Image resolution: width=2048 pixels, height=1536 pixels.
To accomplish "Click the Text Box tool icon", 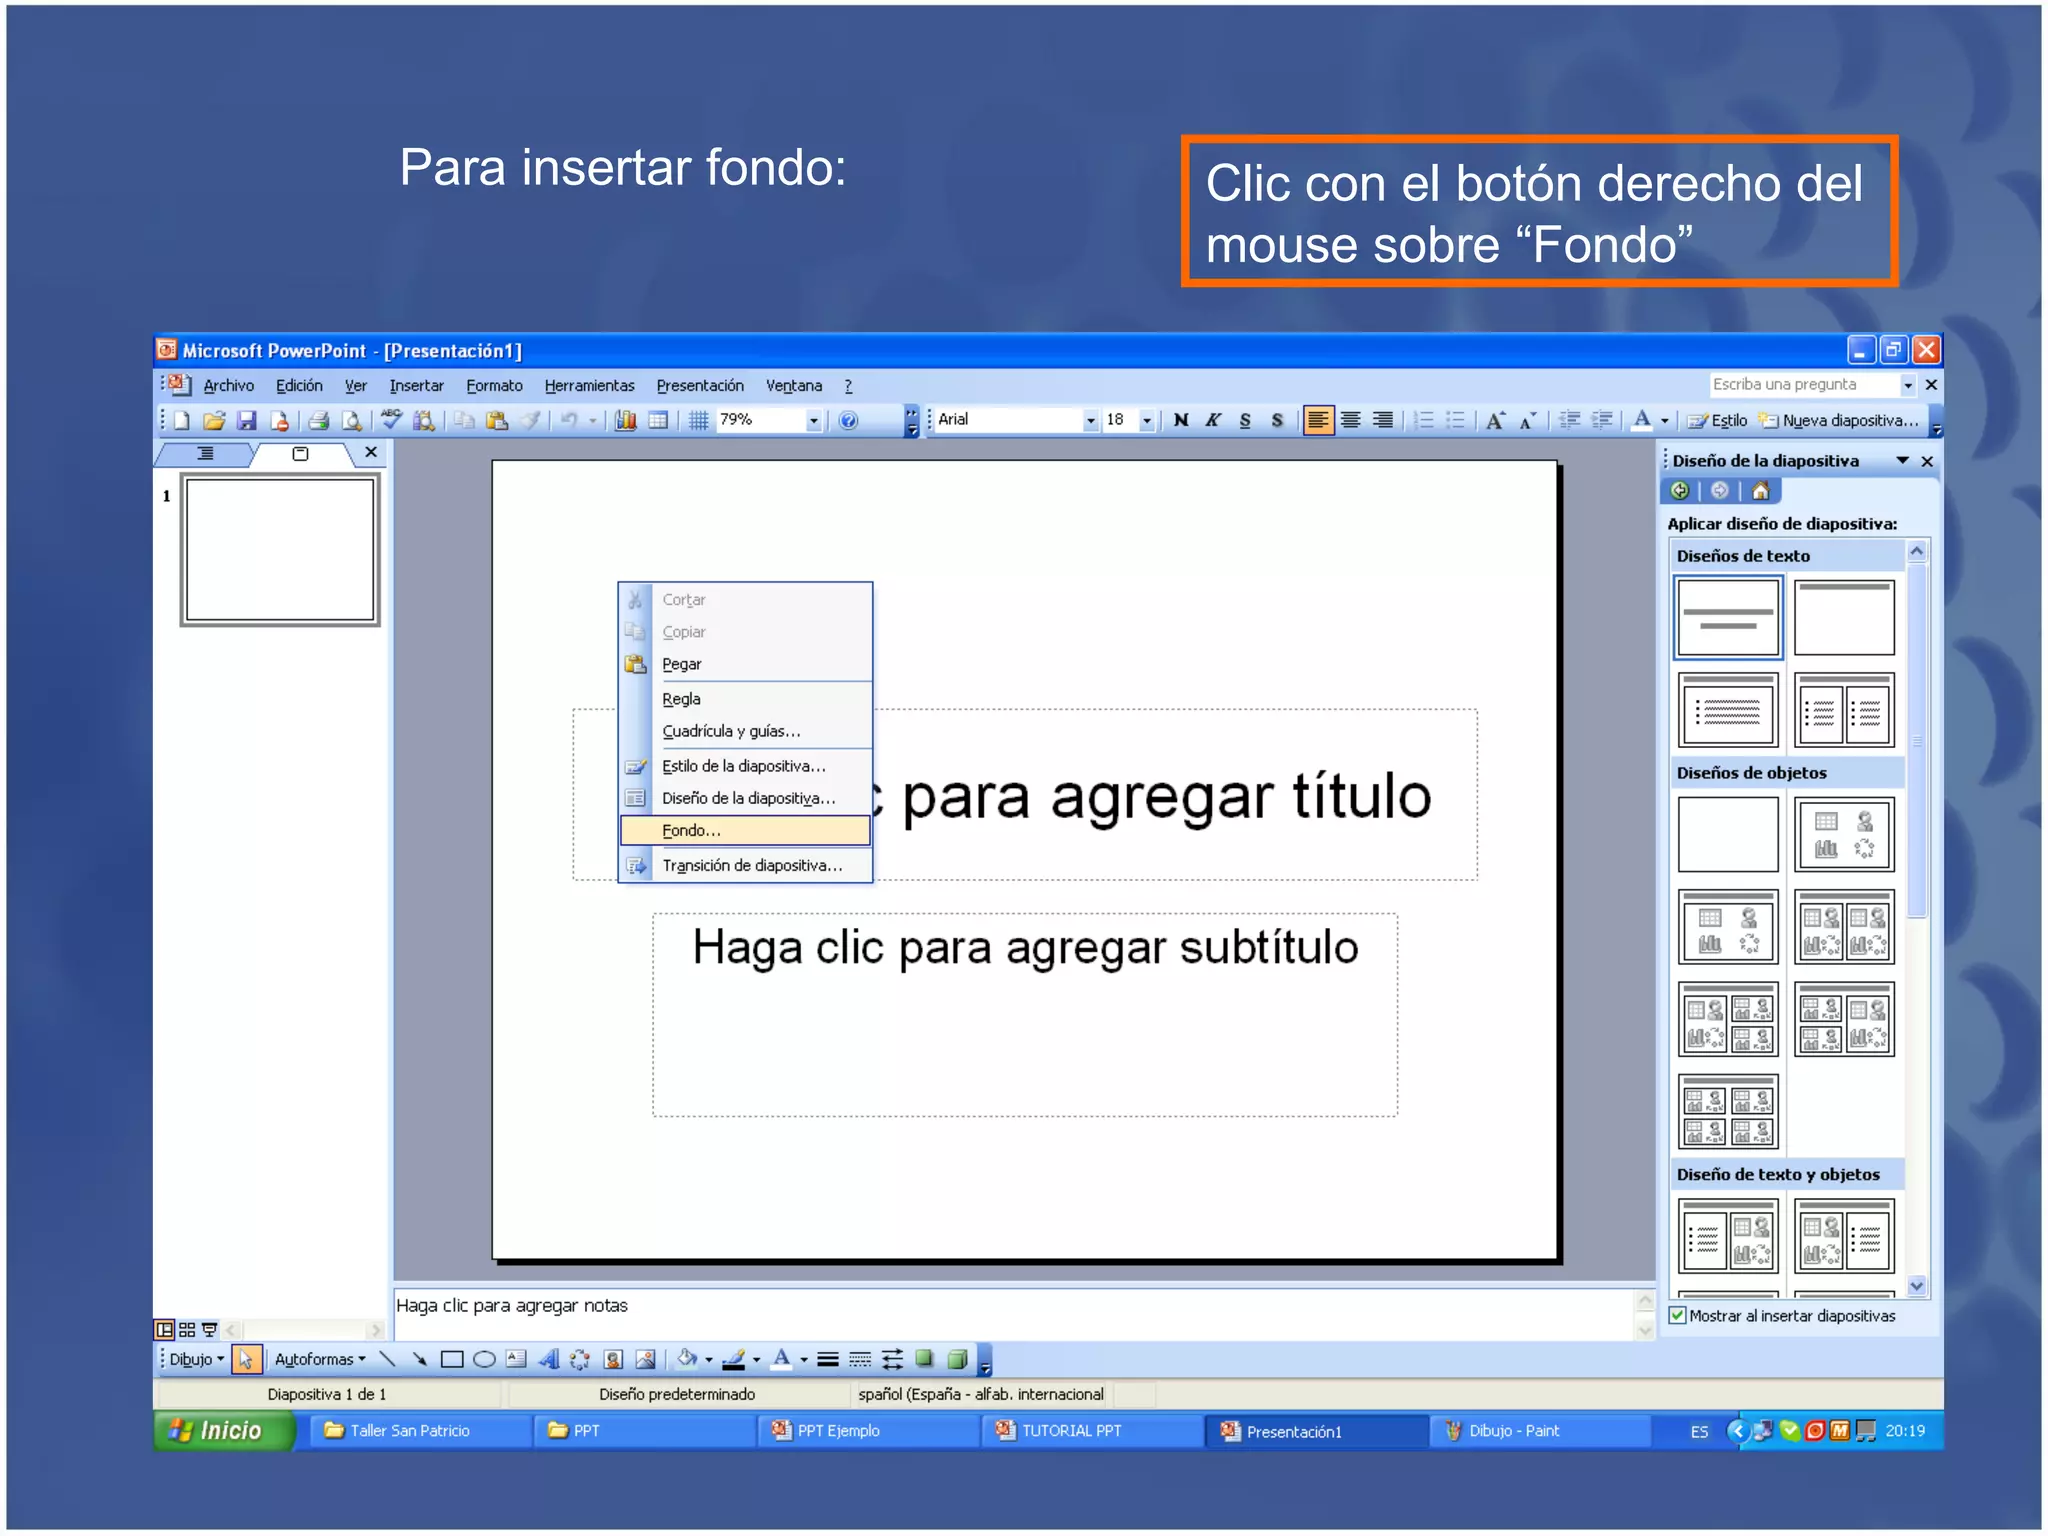I will [516, 1359].
